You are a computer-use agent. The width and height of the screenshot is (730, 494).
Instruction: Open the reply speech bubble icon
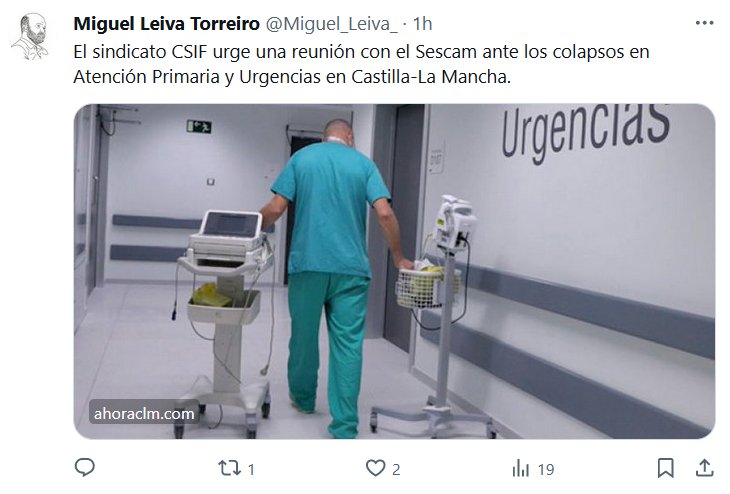(x=85, y=467)
